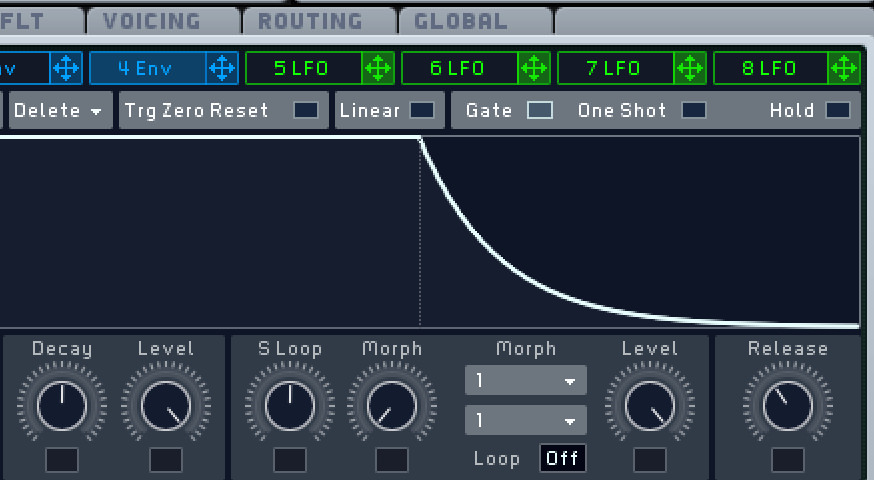
Task: Open the first Morph dropdown
Action: click(x=526, y=381)
